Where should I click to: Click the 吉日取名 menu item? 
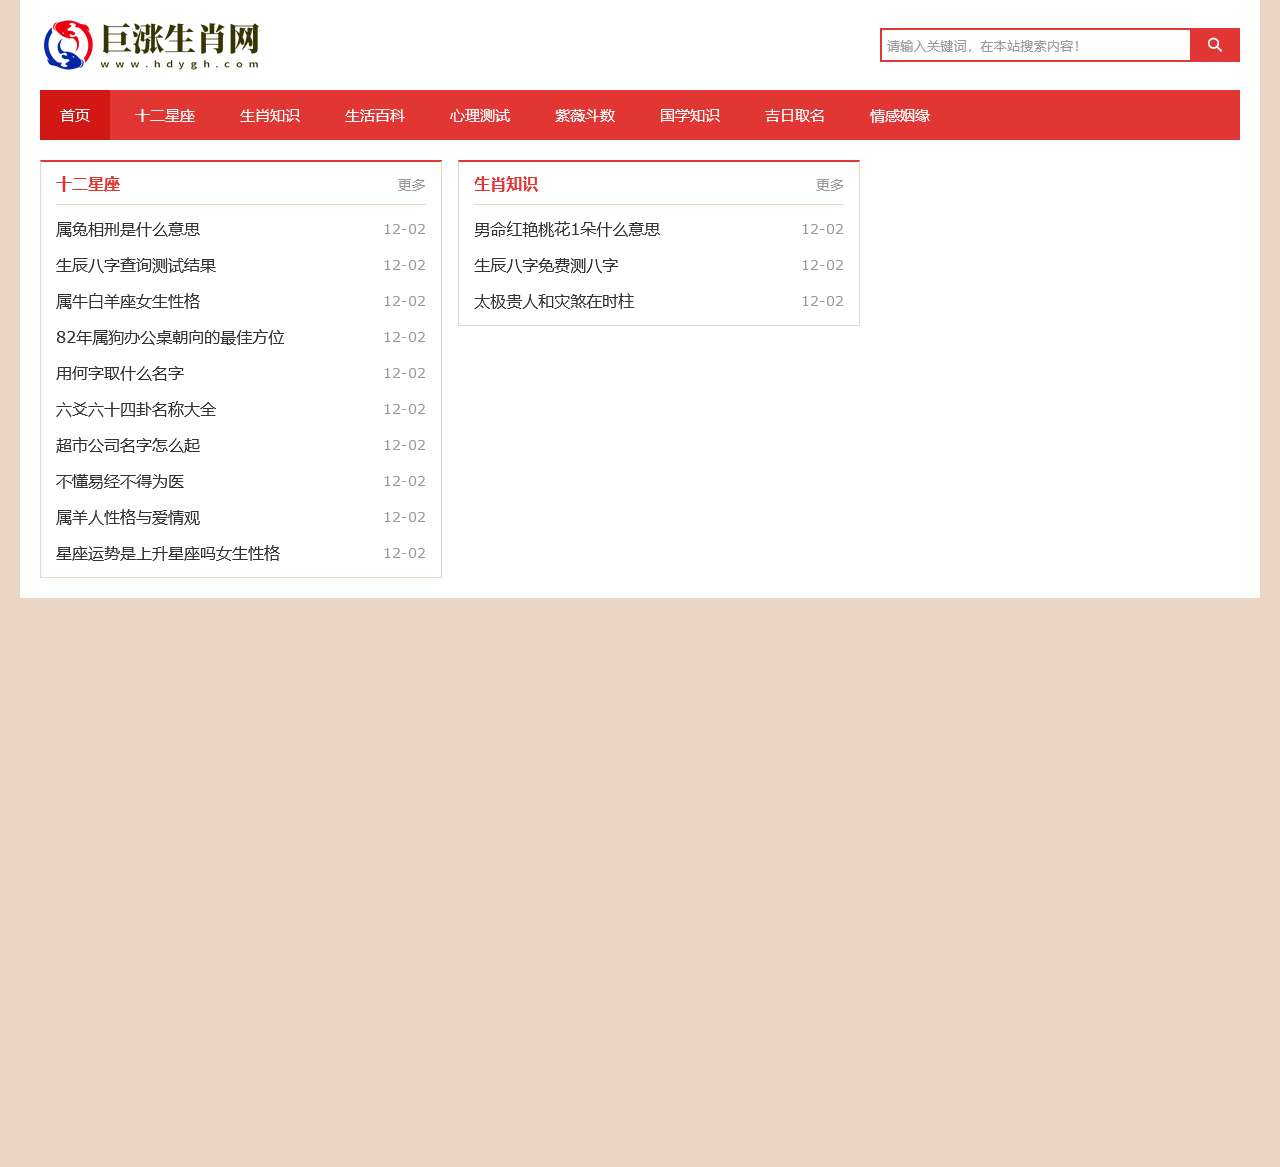(795, 115)
